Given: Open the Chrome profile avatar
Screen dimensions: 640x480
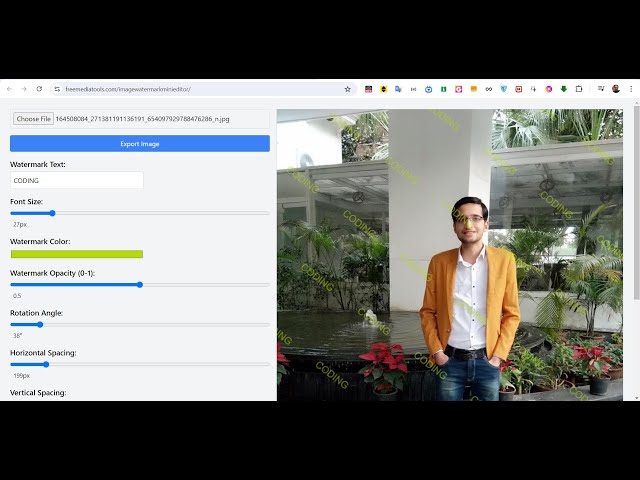Looking at the screenshot, I should click(x=616, y=89).
